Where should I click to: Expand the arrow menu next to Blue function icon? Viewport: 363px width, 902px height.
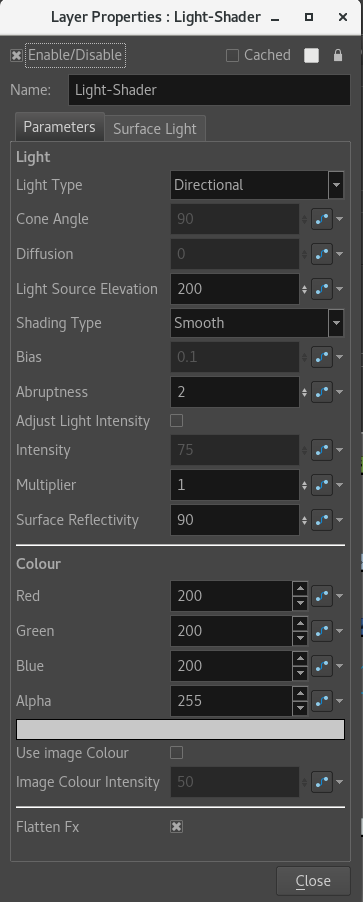[x=339, y=666]
